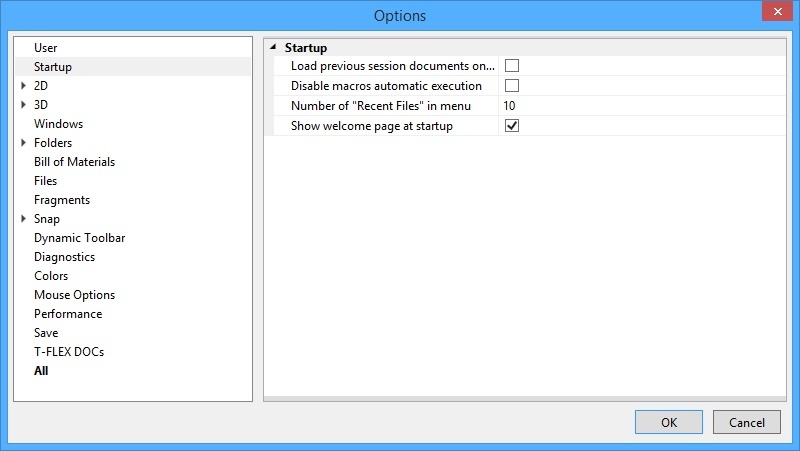Select Mouse Options in the list
Image resolution: width=800 pixels, height=451 pixels.
pyautogui.click(x=74, y=295)
